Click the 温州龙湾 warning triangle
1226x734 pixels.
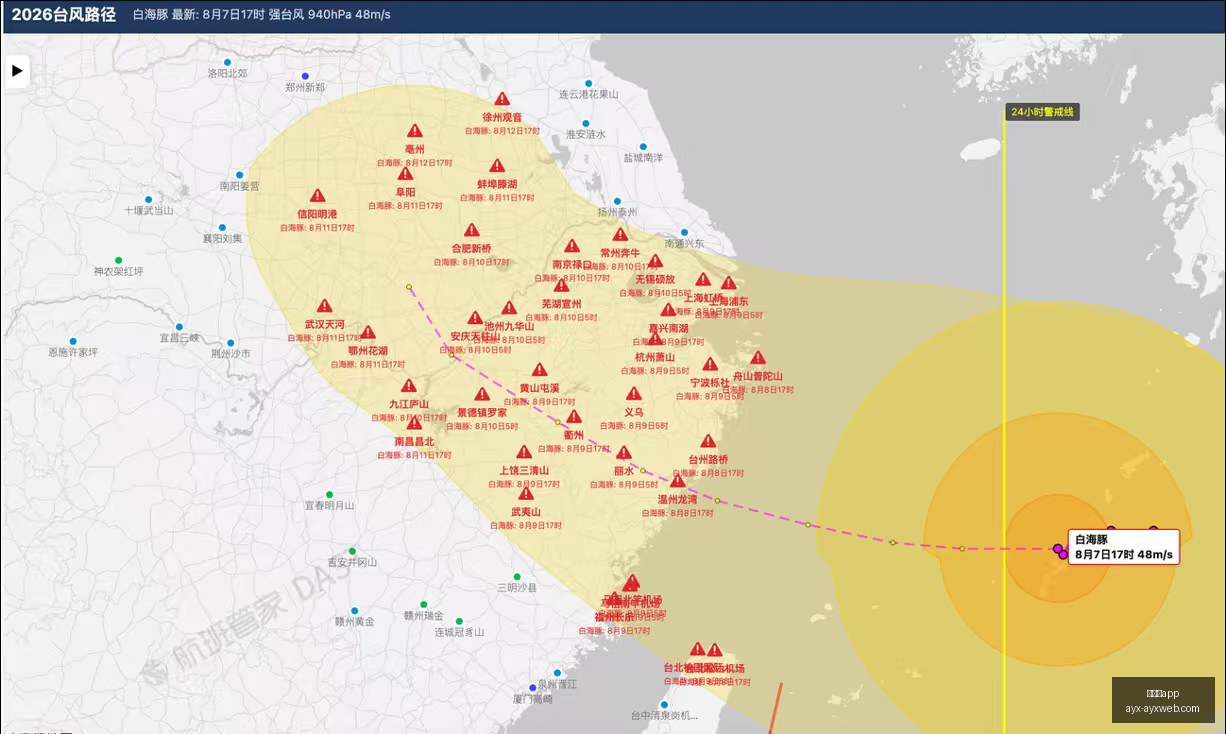click(x=677, y=481)
